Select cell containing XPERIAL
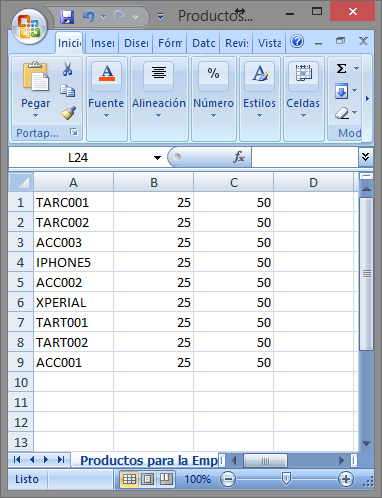This screenshot has height=498, width=382. point(73,302)
